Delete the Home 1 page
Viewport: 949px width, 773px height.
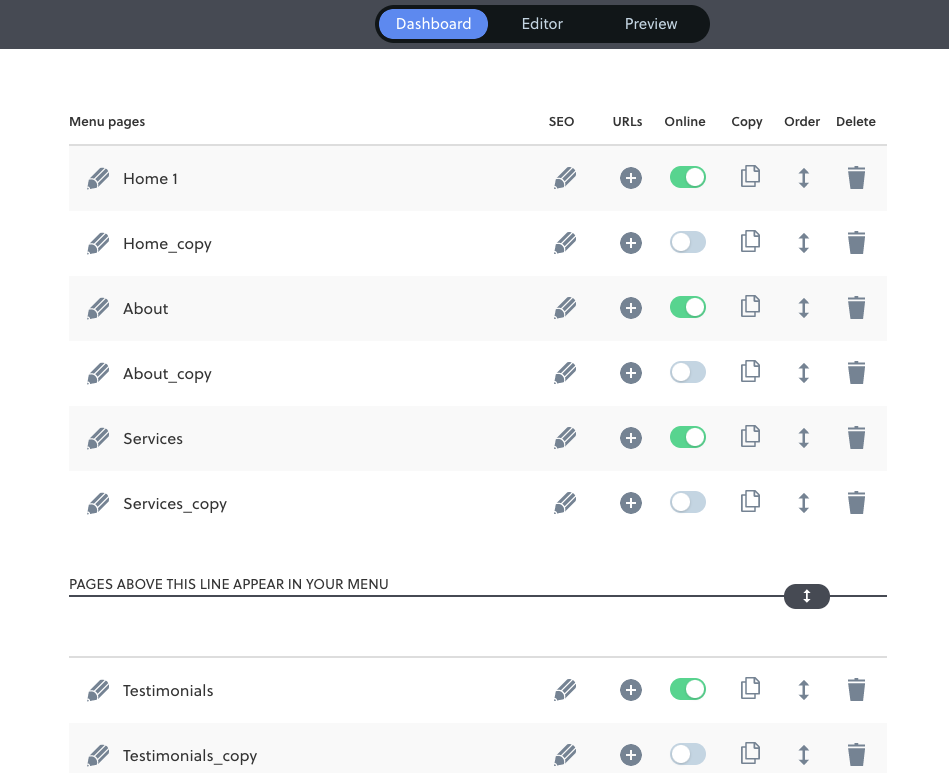pyautogui.click(x=856, y=178)
